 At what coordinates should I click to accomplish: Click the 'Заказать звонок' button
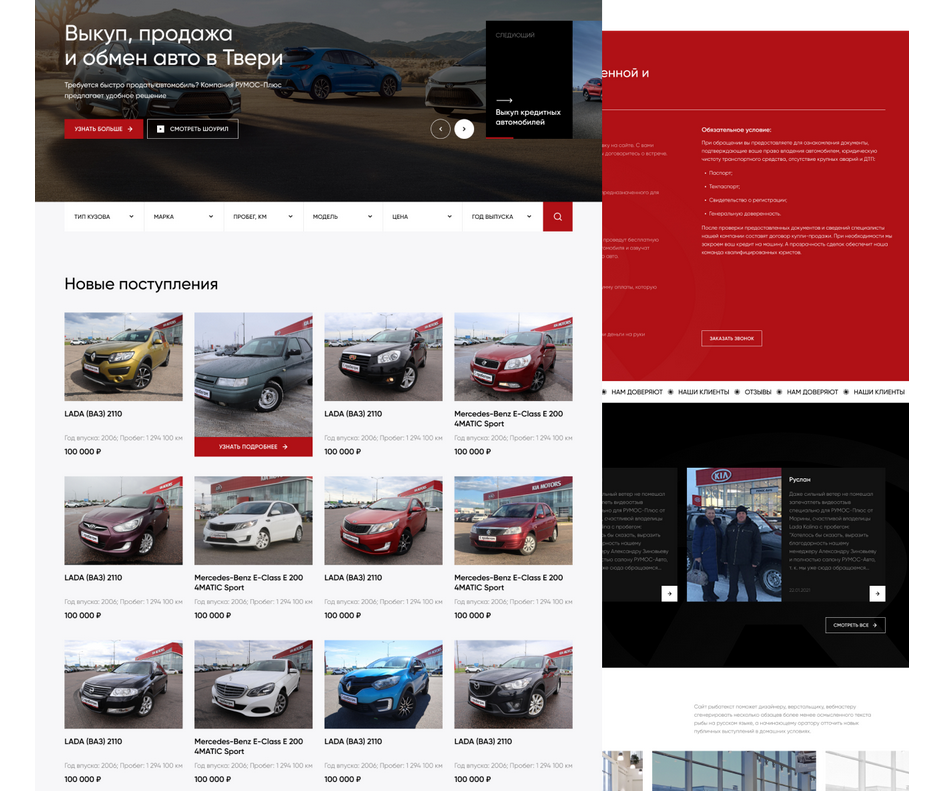(732, 338)
